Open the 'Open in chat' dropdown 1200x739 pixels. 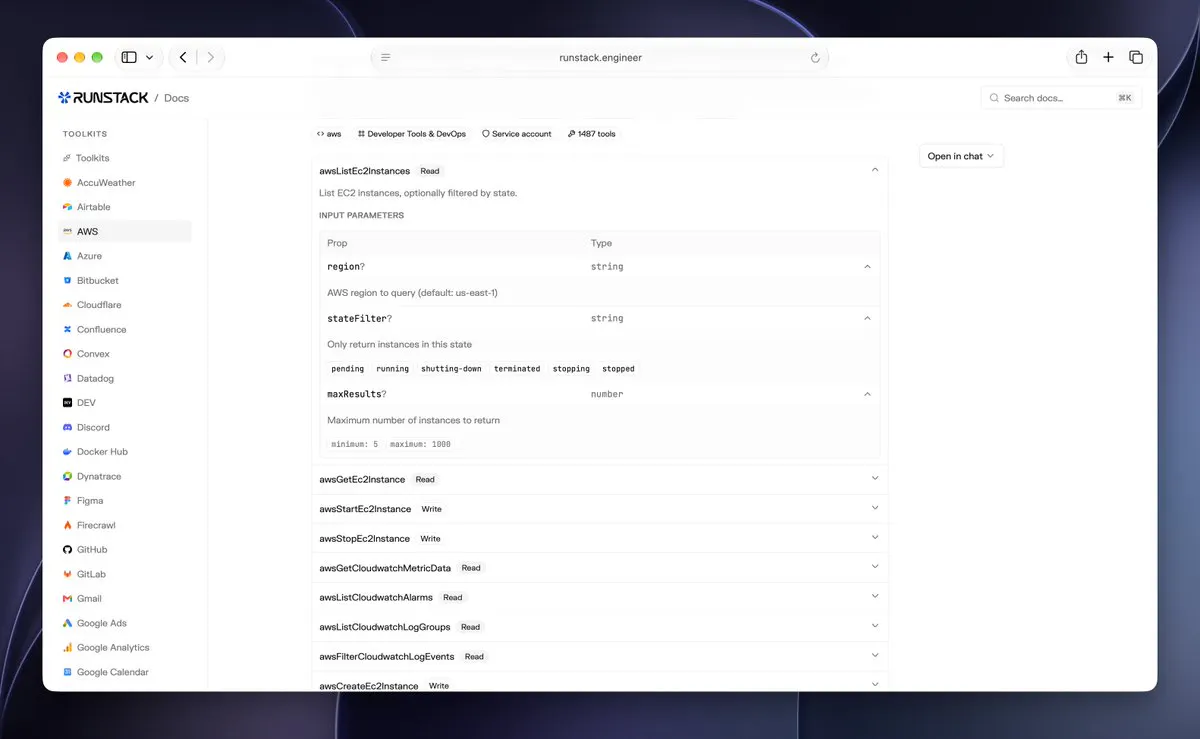(961, 156)
